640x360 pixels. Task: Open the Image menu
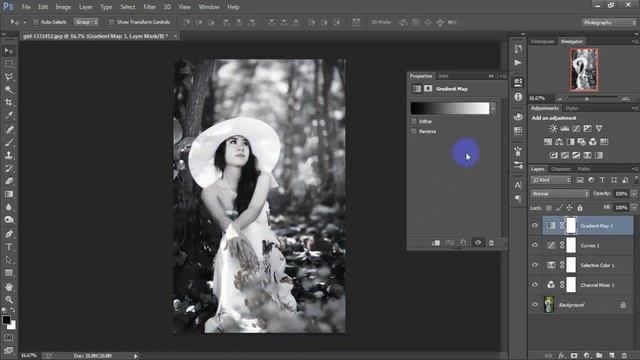(63, 7)
